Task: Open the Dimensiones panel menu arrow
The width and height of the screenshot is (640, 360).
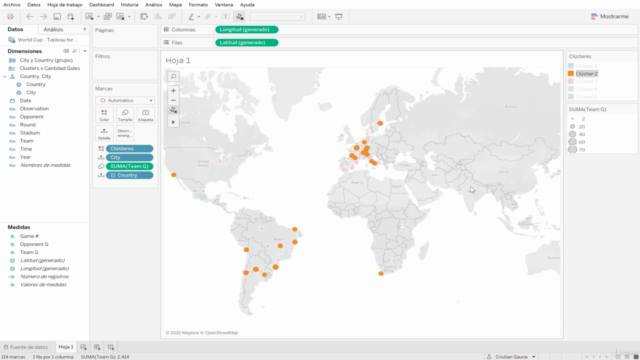Action: (x=85, y=51)
